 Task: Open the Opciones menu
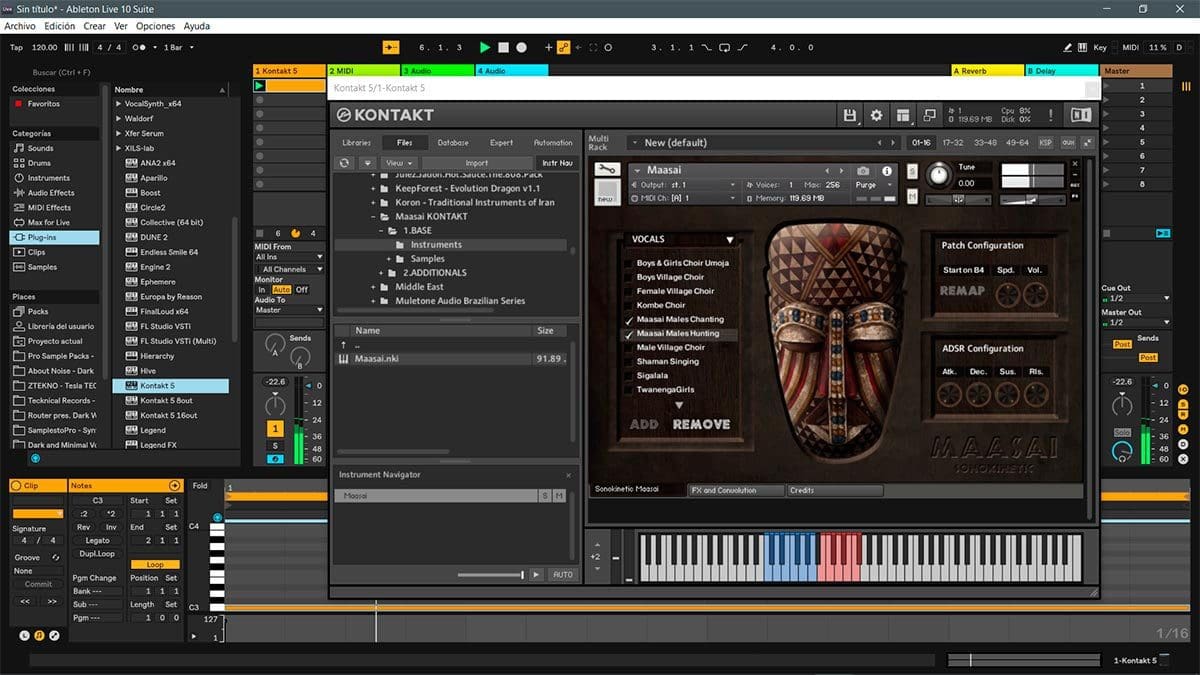(155, 26)
